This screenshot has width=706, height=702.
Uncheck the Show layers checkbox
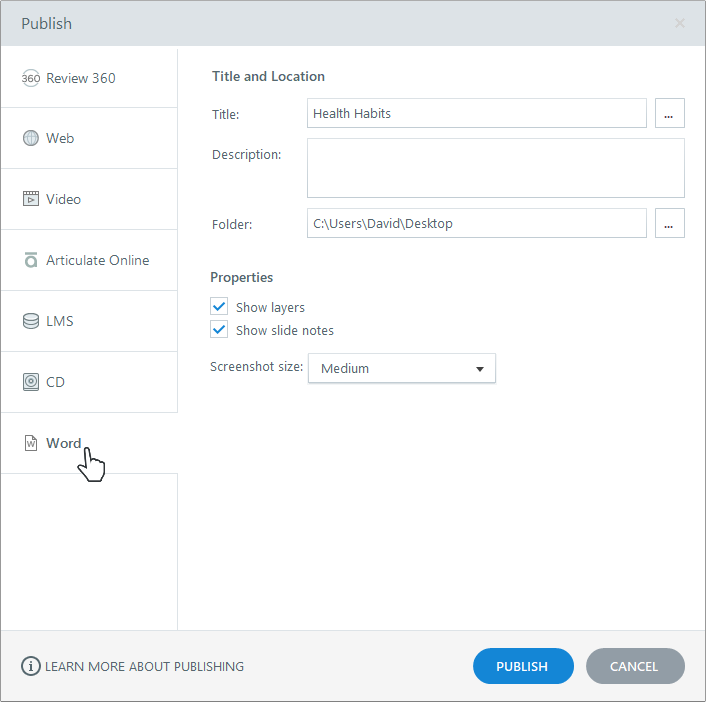[219, 307]
